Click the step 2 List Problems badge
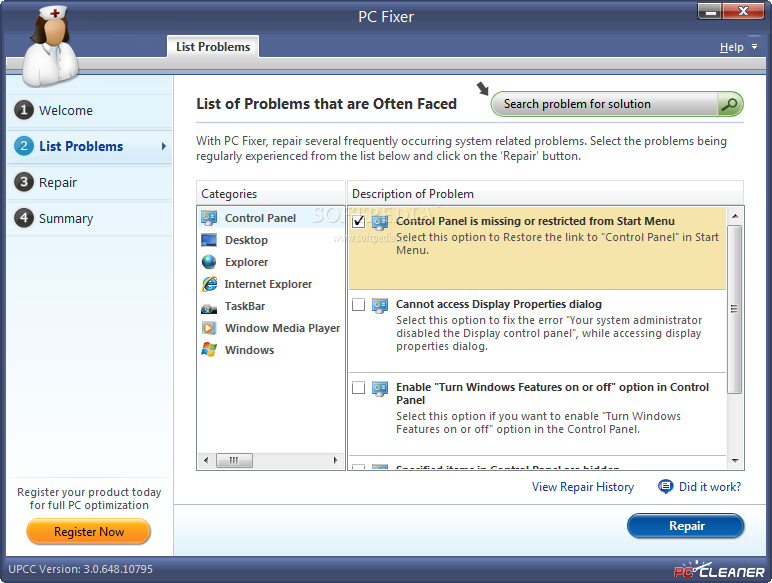Viewport: 772px width, 583px height. [x=24, y=146]
